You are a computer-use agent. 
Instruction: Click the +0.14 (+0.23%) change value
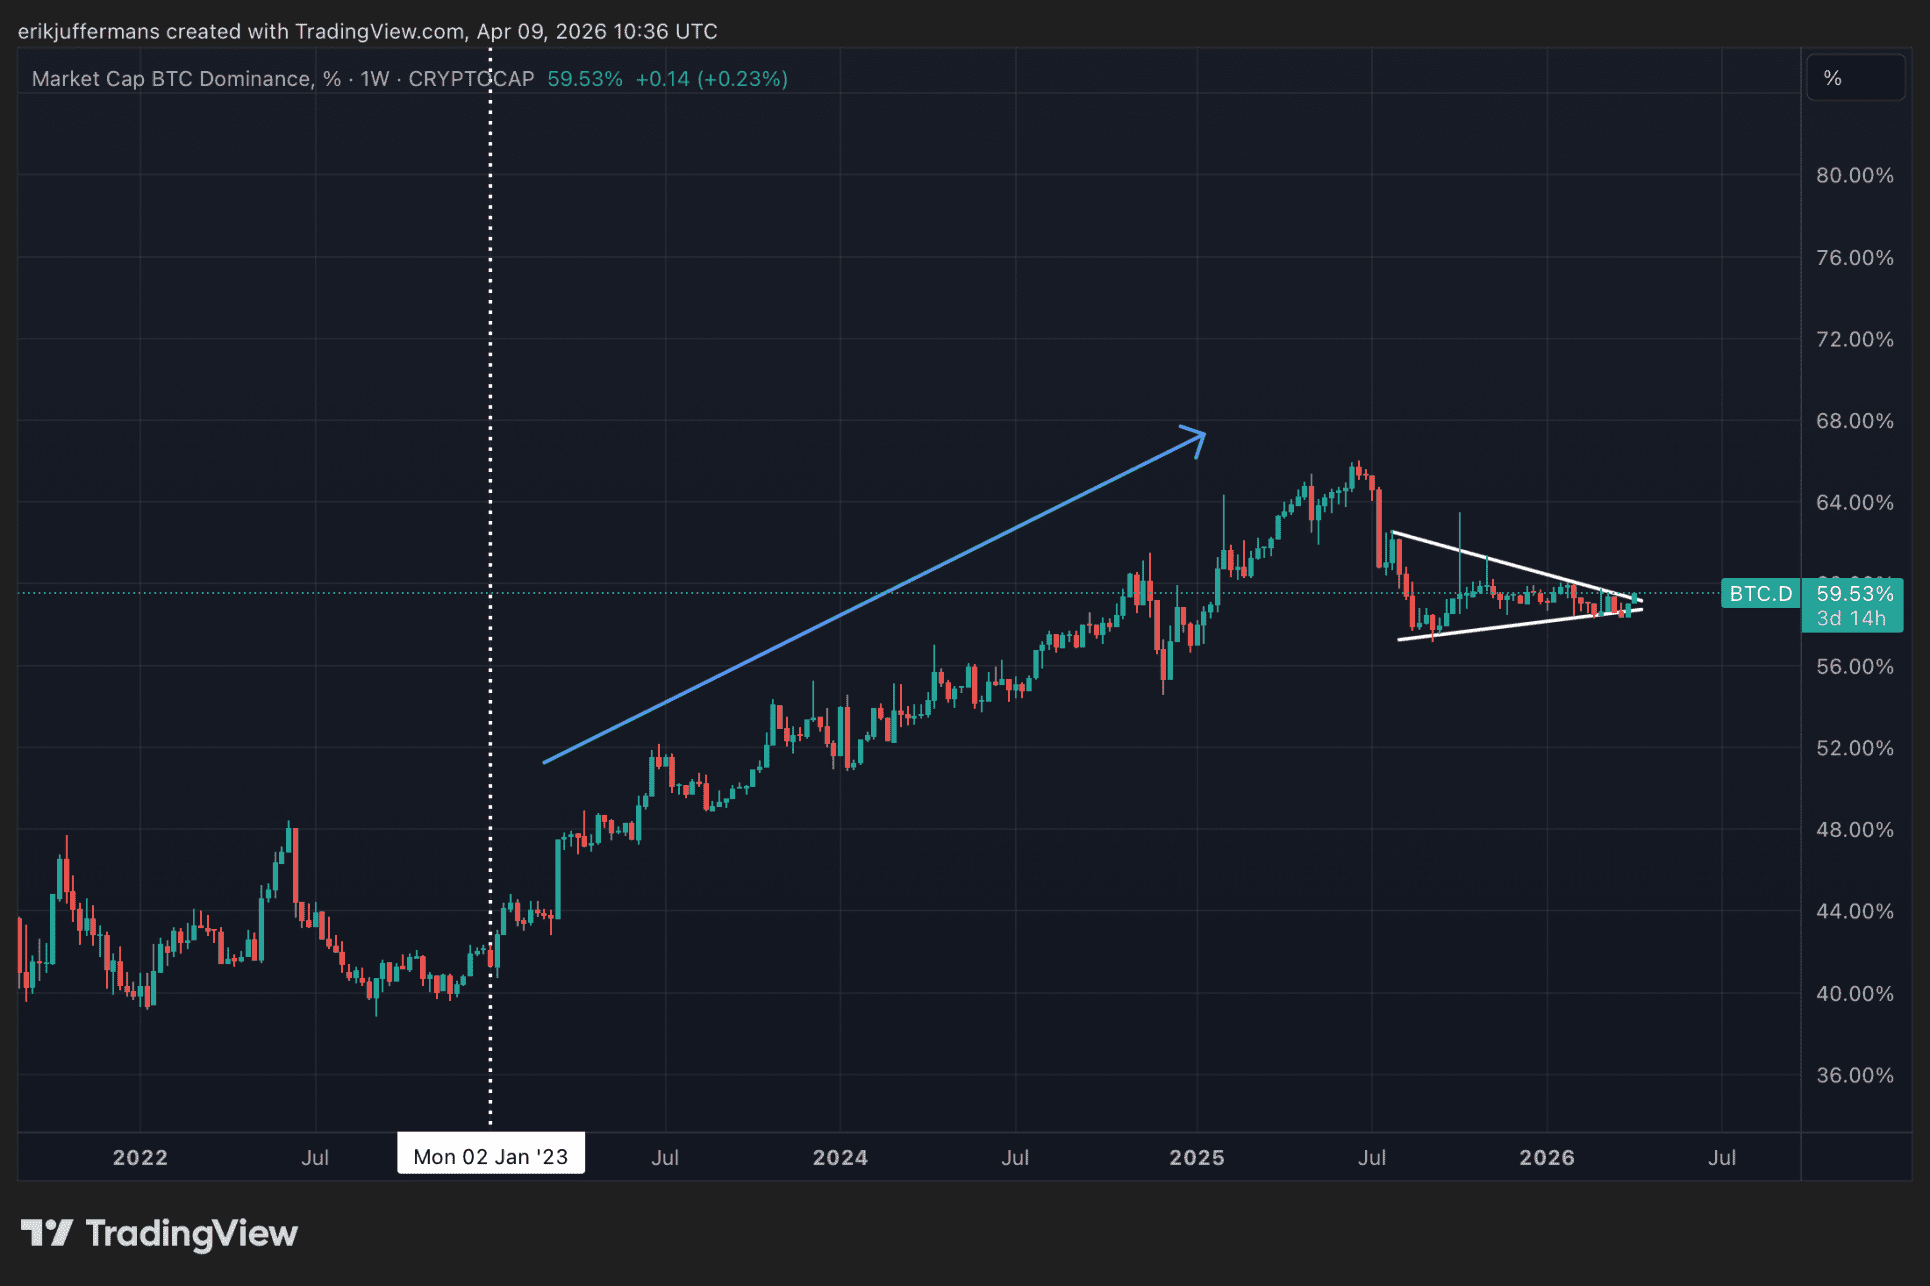[x=711, y=79]
